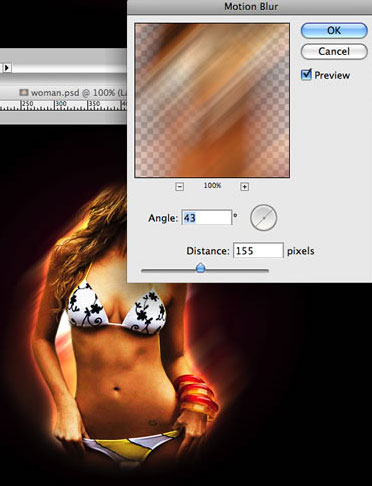Image resolution: width=372 pixels, height=486 pixels.
Task: Select the Angle input field
Action: 206,218
